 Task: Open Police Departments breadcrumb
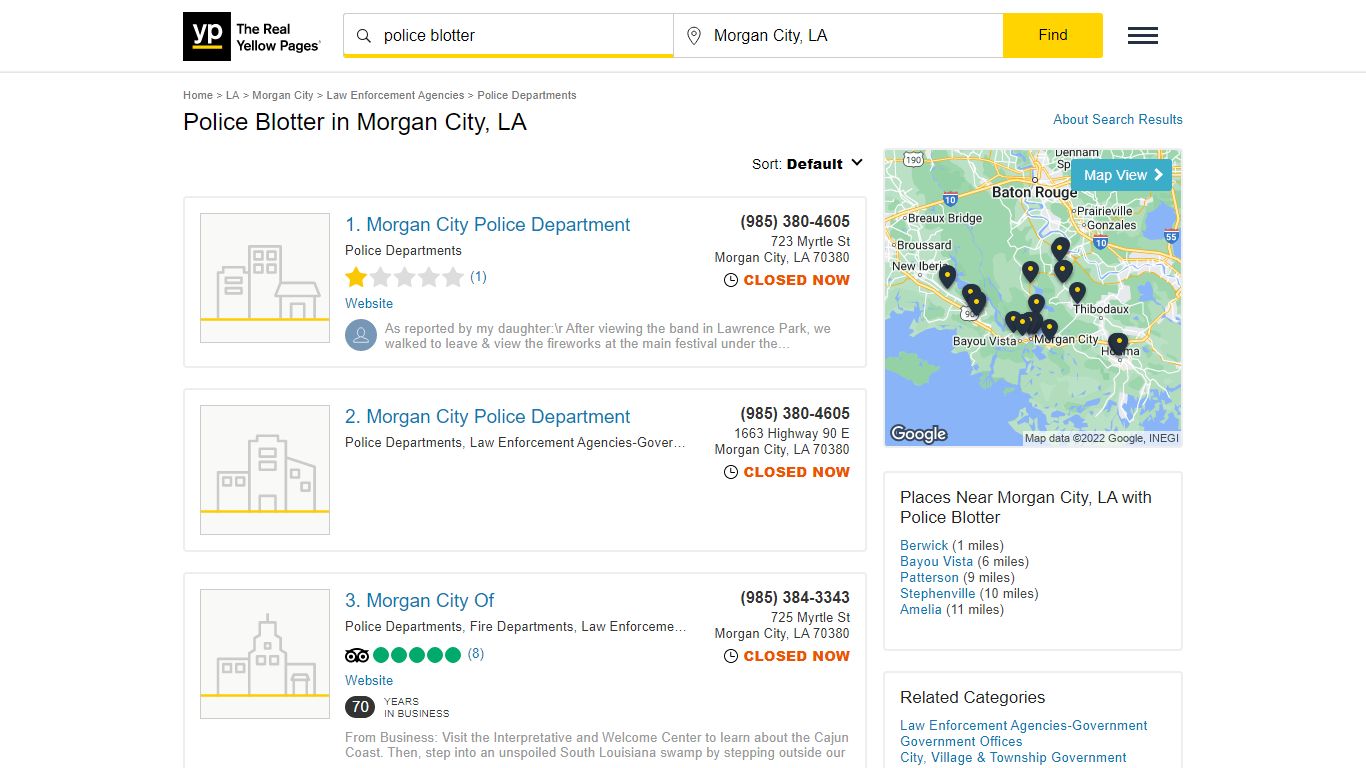(527, 95)
